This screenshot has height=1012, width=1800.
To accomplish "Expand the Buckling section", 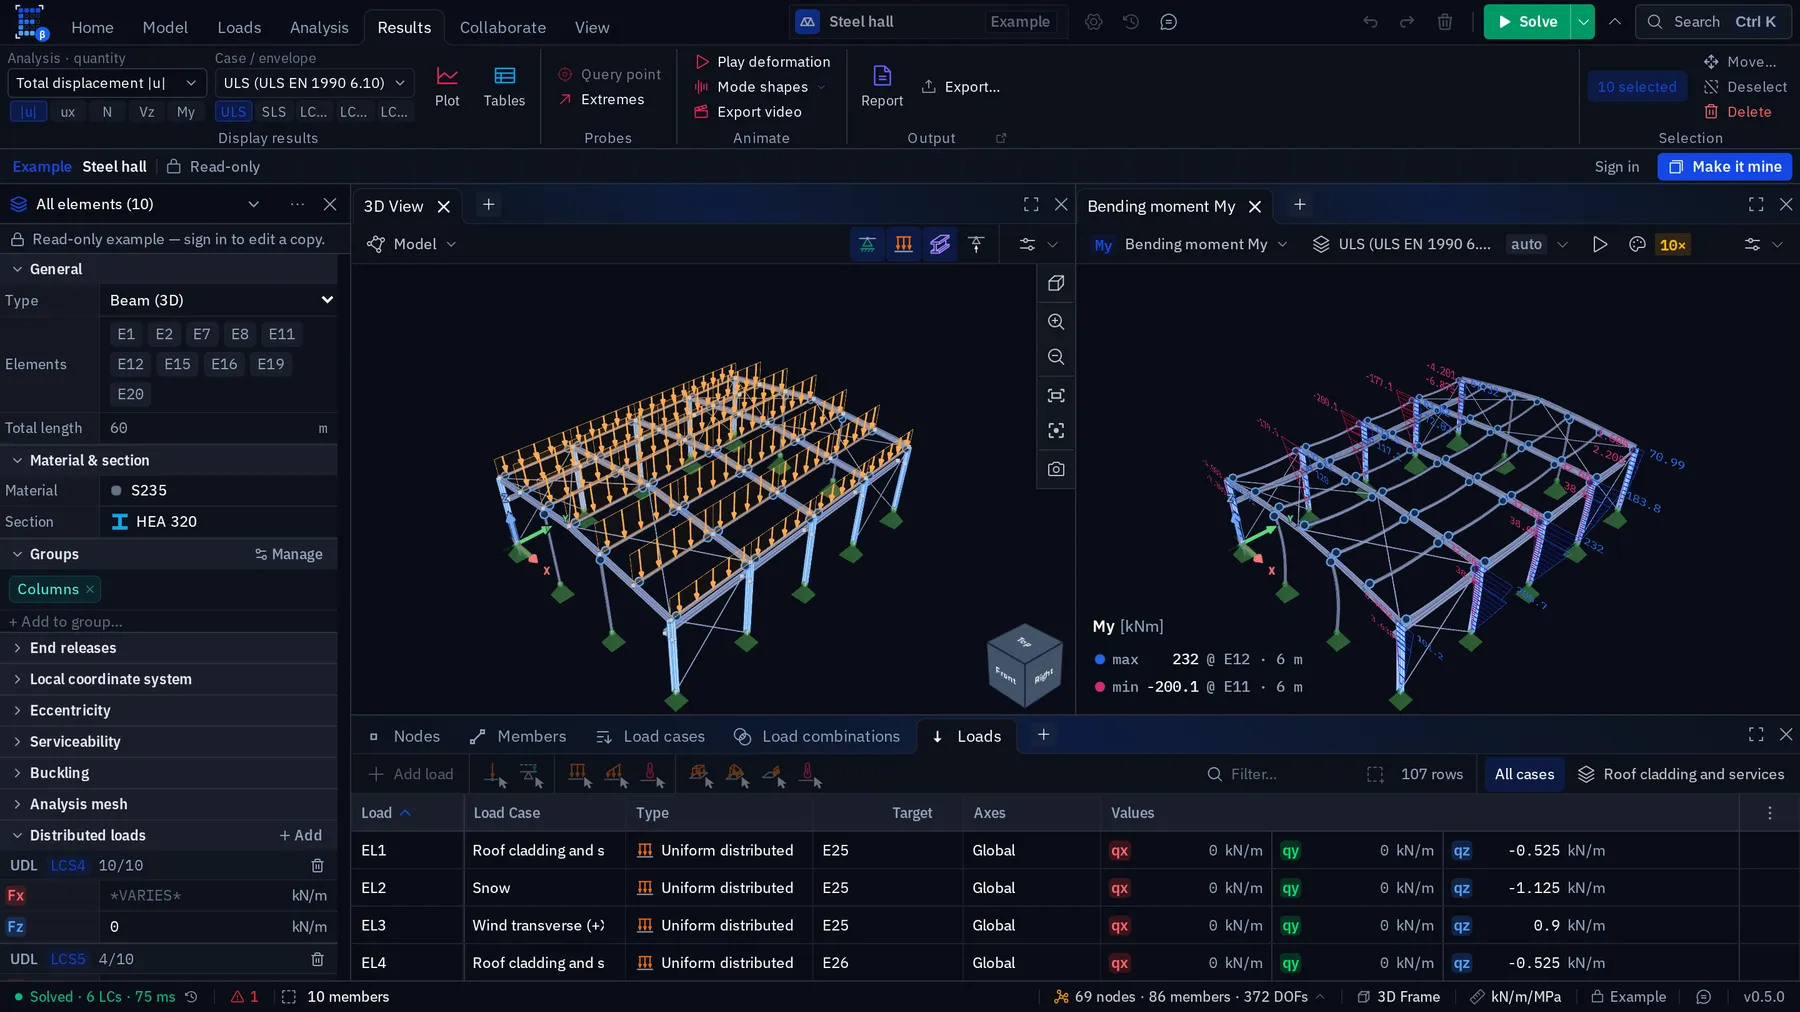I will 168,773.
